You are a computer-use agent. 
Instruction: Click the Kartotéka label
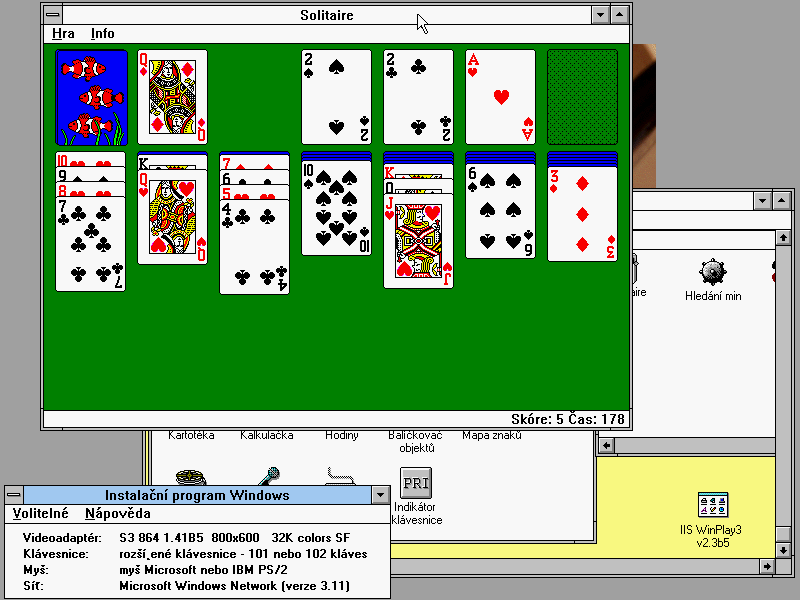pos(191,435)
